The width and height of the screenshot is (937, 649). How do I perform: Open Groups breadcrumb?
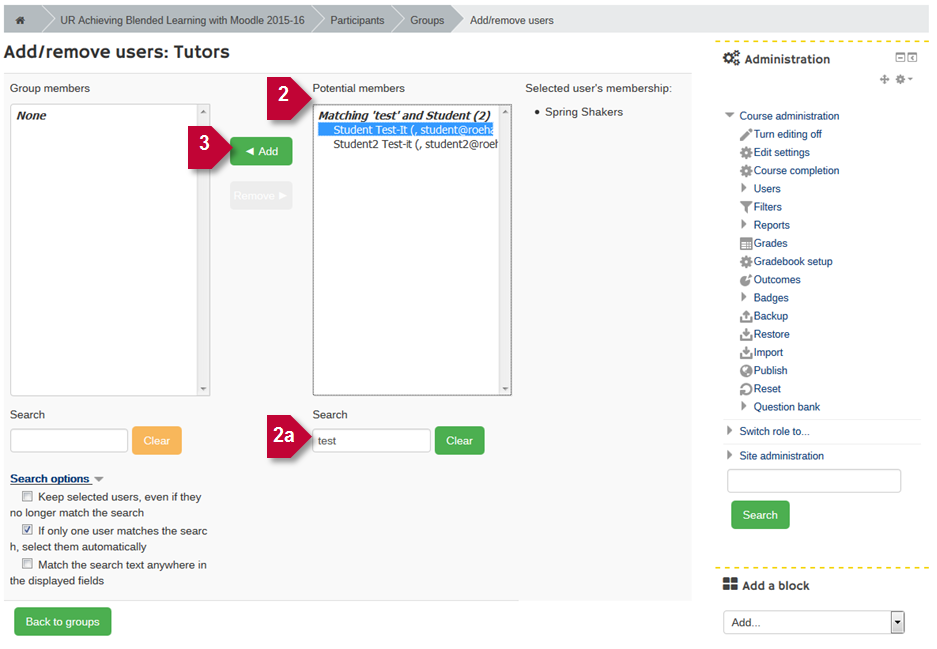click(427, 20)
